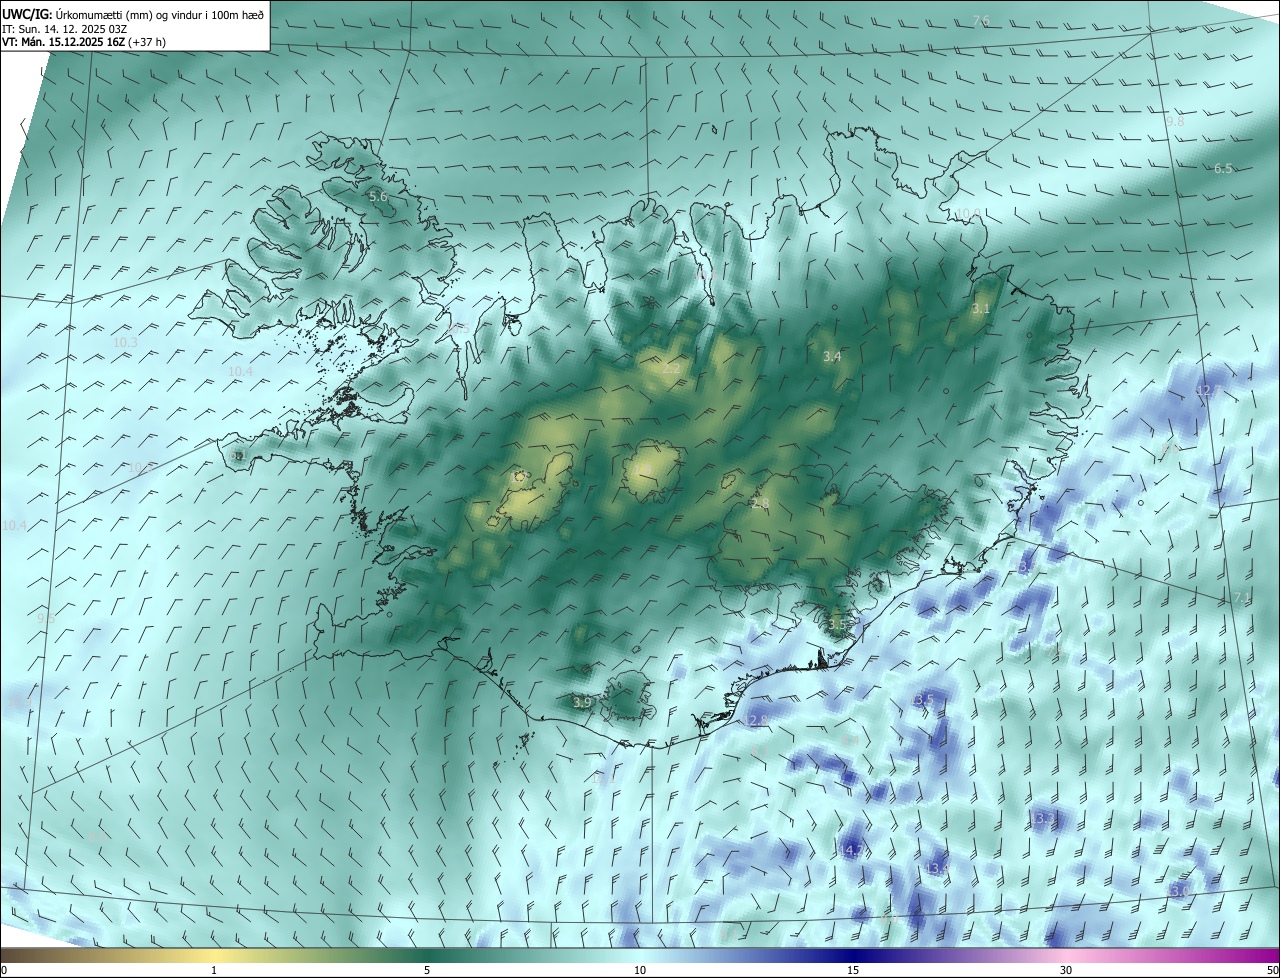This screenshot has height=978, width=1280.
Task: Click the 10.3 value label
Action: [125, 343]
